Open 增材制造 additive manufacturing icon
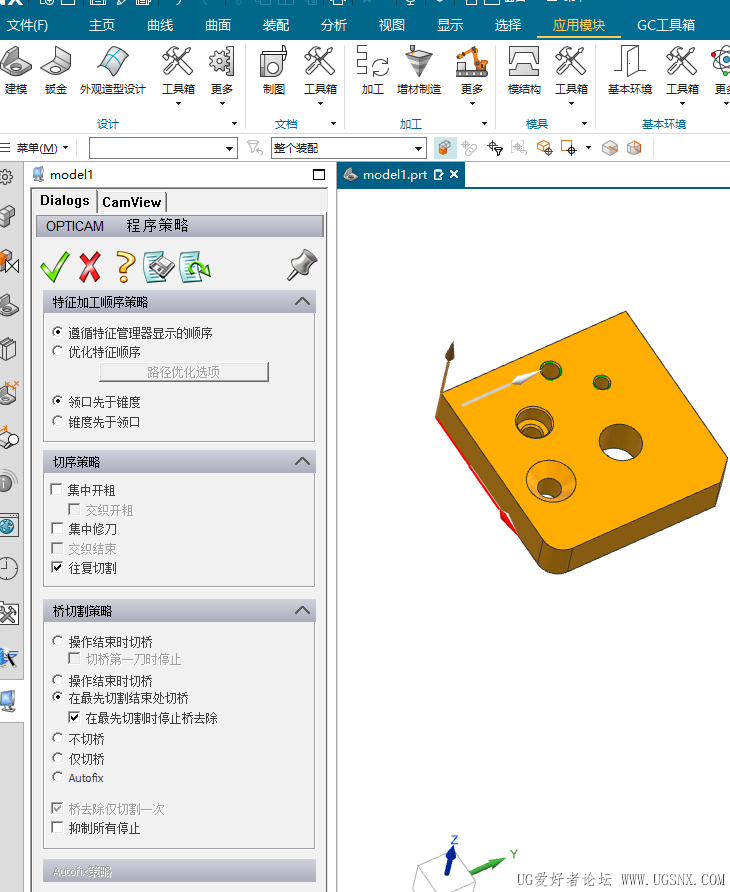The width and height of the screenshot is (730, 892). 419,71
